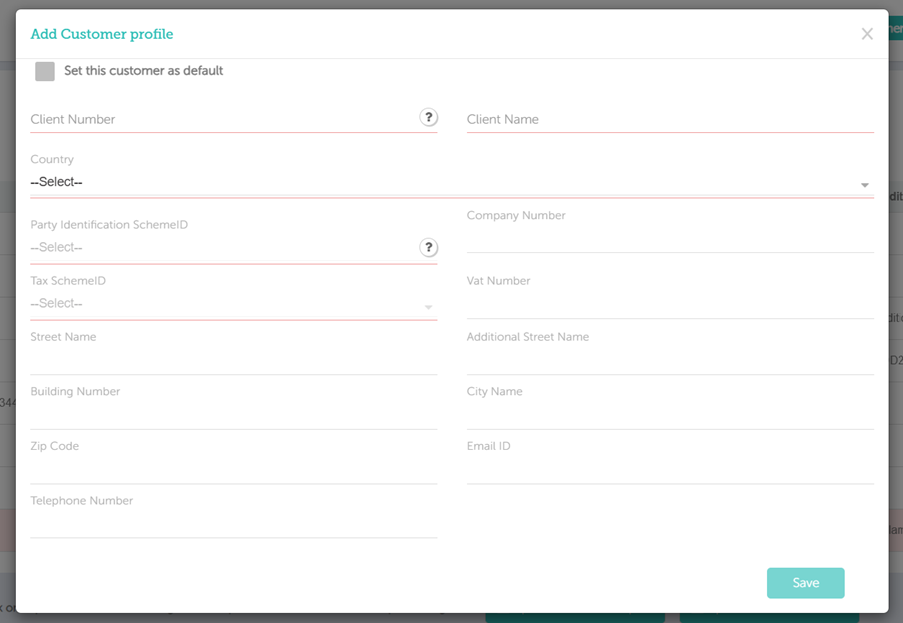Screen dimensions: 903x623
Task: Click the Additional Street Name field
Action: tap(669, 361)
